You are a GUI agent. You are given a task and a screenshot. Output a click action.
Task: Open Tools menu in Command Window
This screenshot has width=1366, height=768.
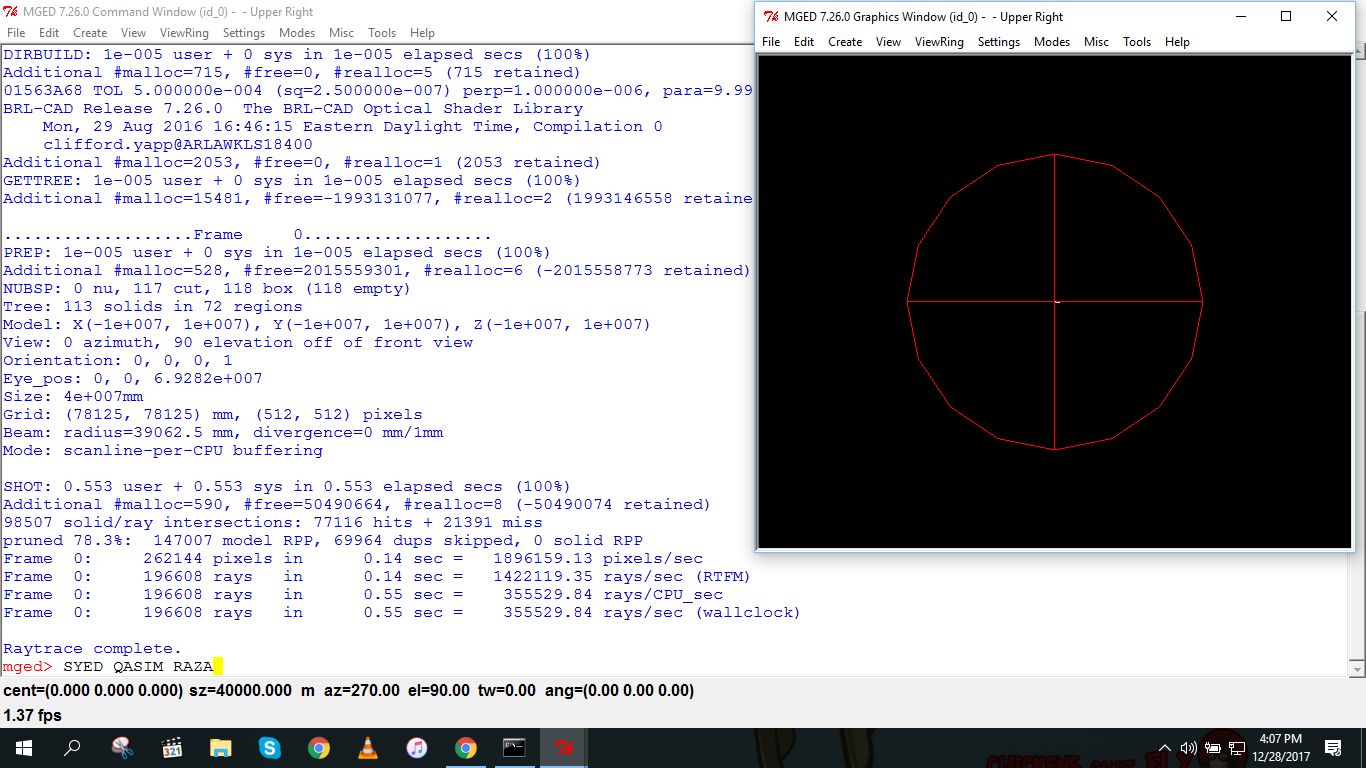click(382, 33)
